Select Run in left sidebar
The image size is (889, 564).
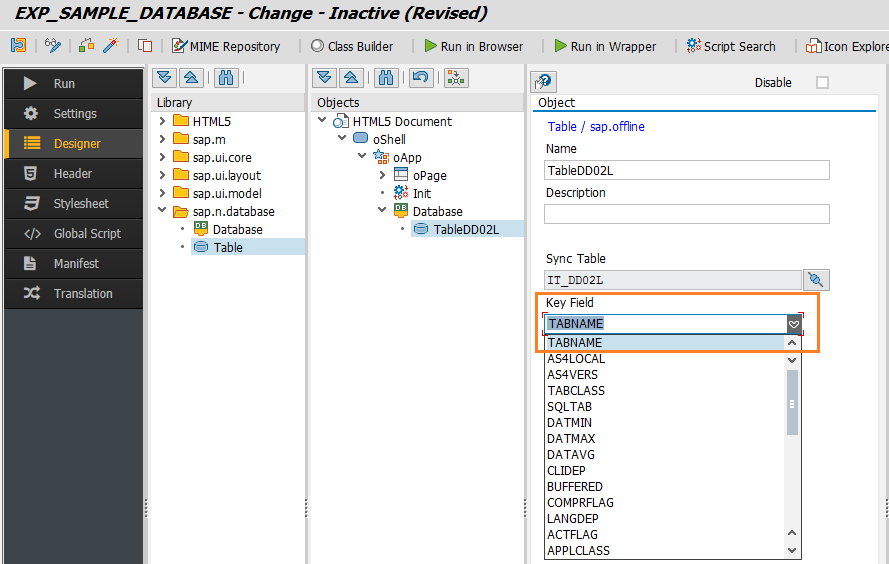pos(74,83)
